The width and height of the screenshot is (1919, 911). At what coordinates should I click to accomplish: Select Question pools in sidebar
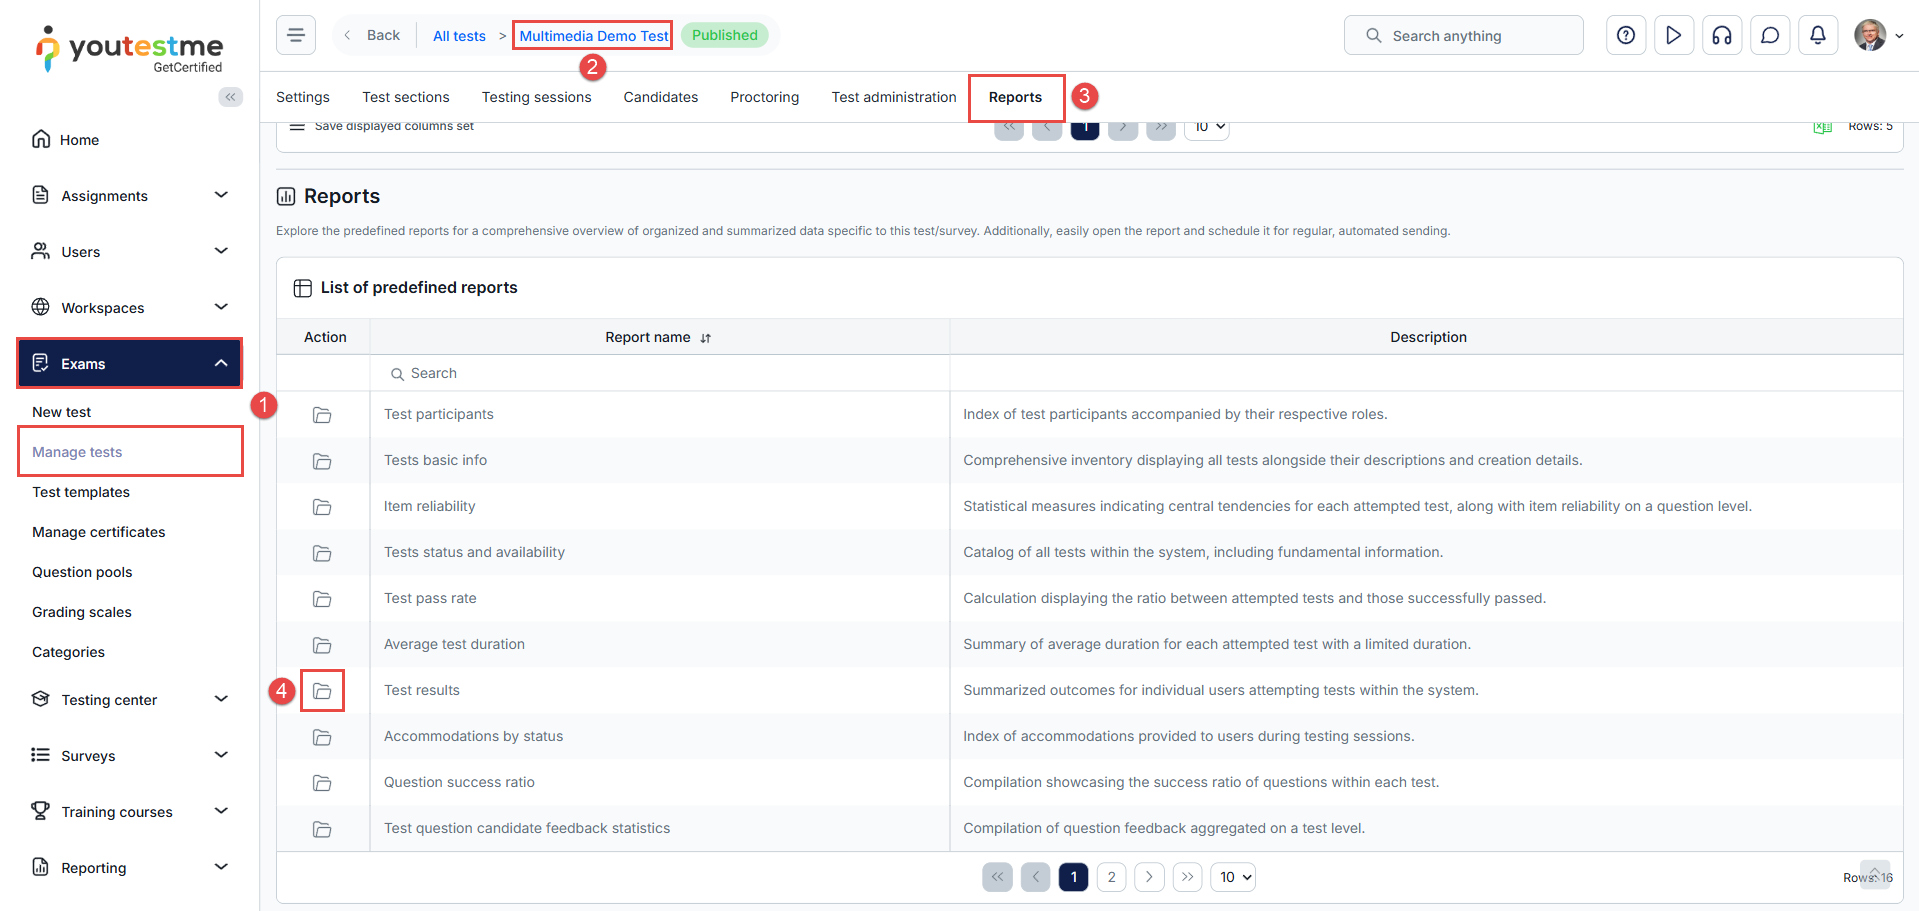coord(82,572)
